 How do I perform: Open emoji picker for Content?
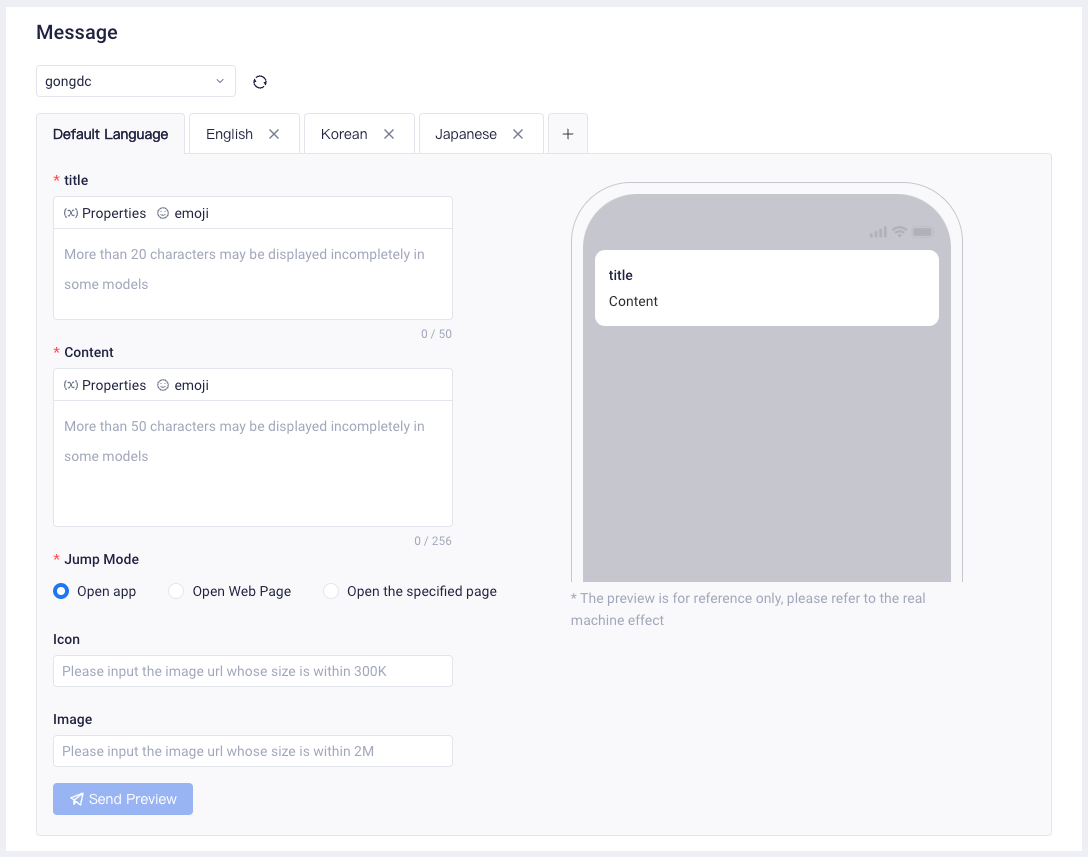pyautogui.click(x=182, y=385)
